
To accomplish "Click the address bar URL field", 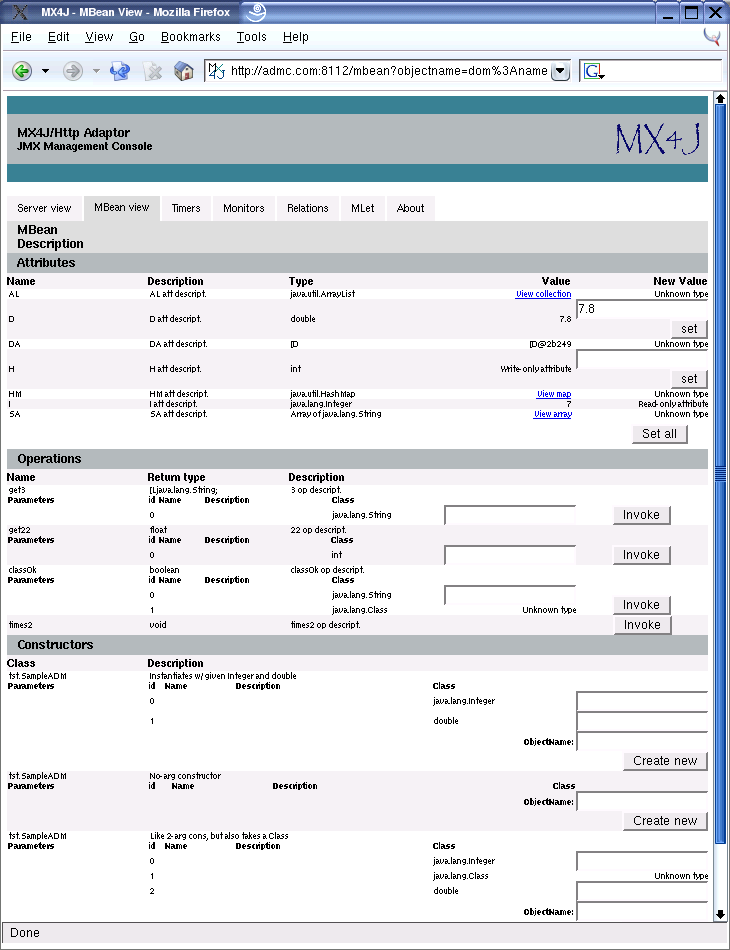I will point(389,71).
